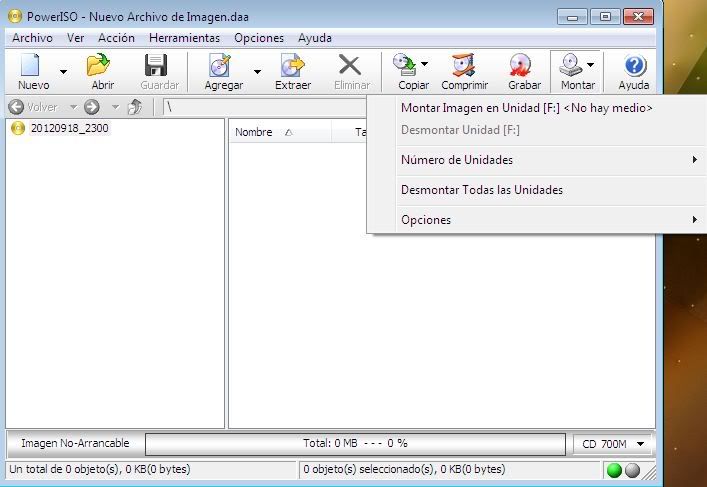The height and width of the screenshot is (487, 707).
Task: Open the Opciones menu in menu bar
Action: [259, 38]
